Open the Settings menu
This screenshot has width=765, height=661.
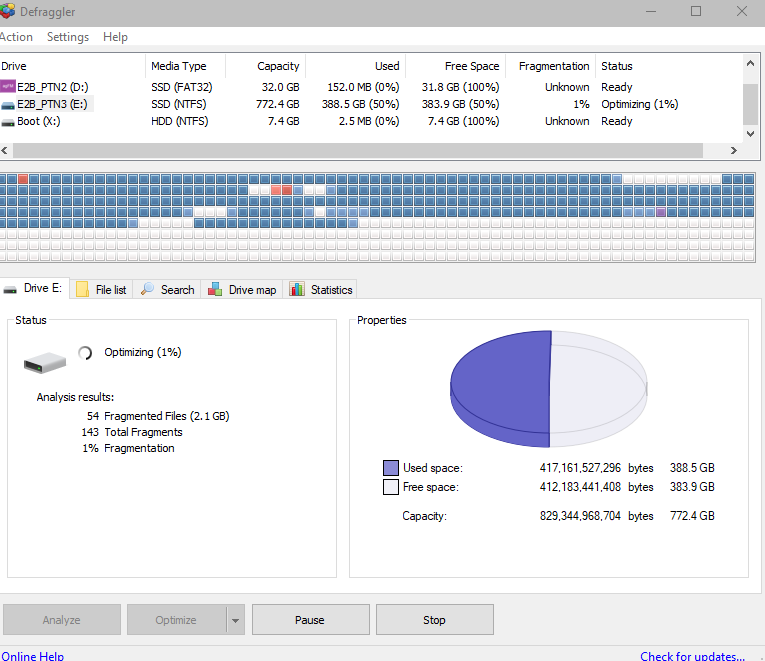67,37
